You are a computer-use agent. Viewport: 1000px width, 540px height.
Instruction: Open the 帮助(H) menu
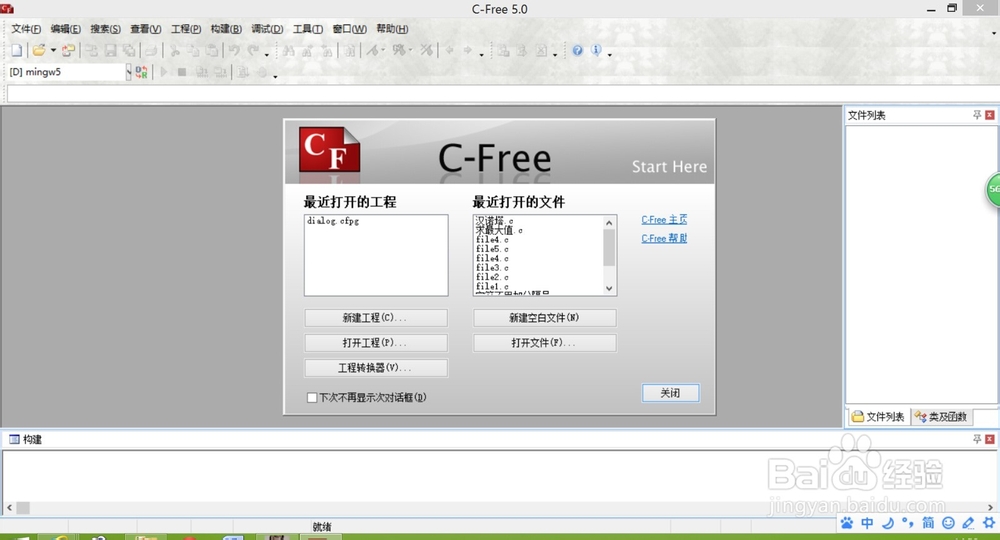click(x=392, y=29)
